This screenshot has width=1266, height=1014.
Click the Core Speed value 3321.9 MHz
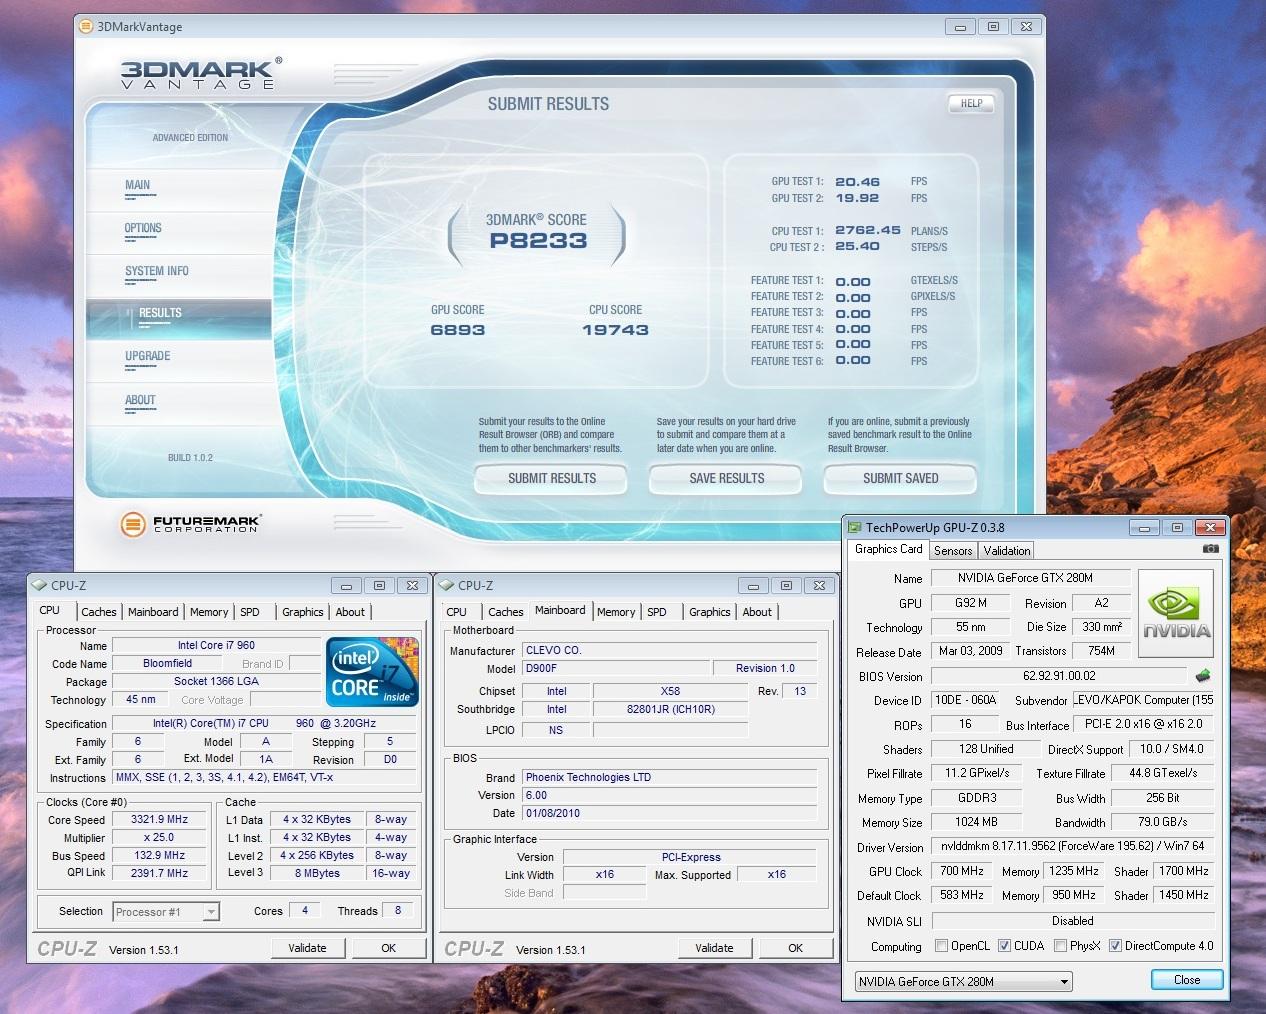(160, 819)
